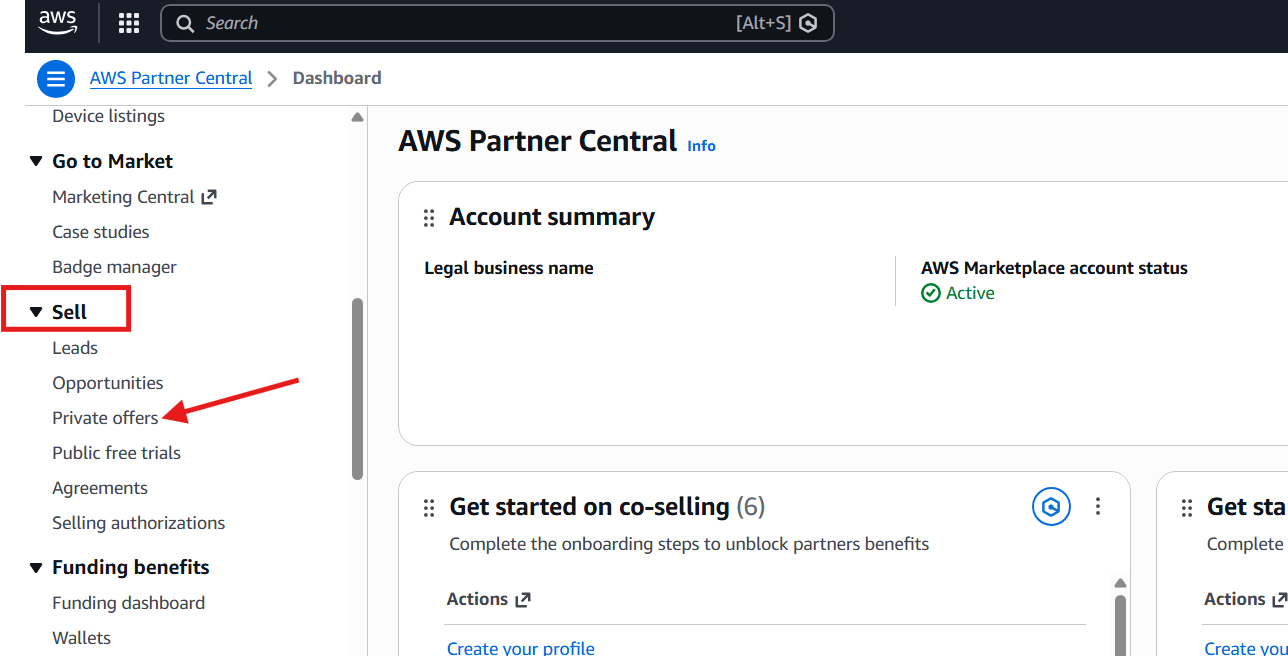Open the services grid menu icon

(x=129, y=23)
